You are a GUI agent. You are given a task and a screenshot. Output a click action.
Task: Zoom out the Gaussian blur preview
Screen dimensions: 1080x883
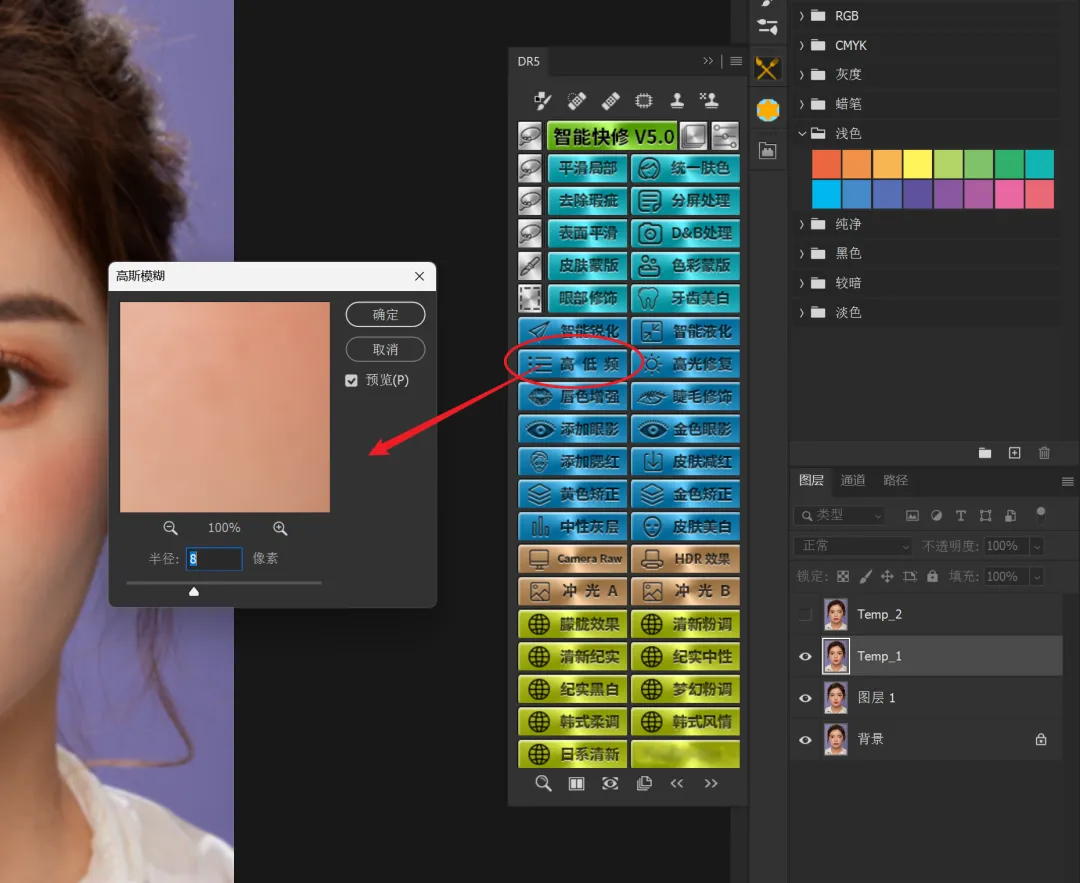click(170, 528)
